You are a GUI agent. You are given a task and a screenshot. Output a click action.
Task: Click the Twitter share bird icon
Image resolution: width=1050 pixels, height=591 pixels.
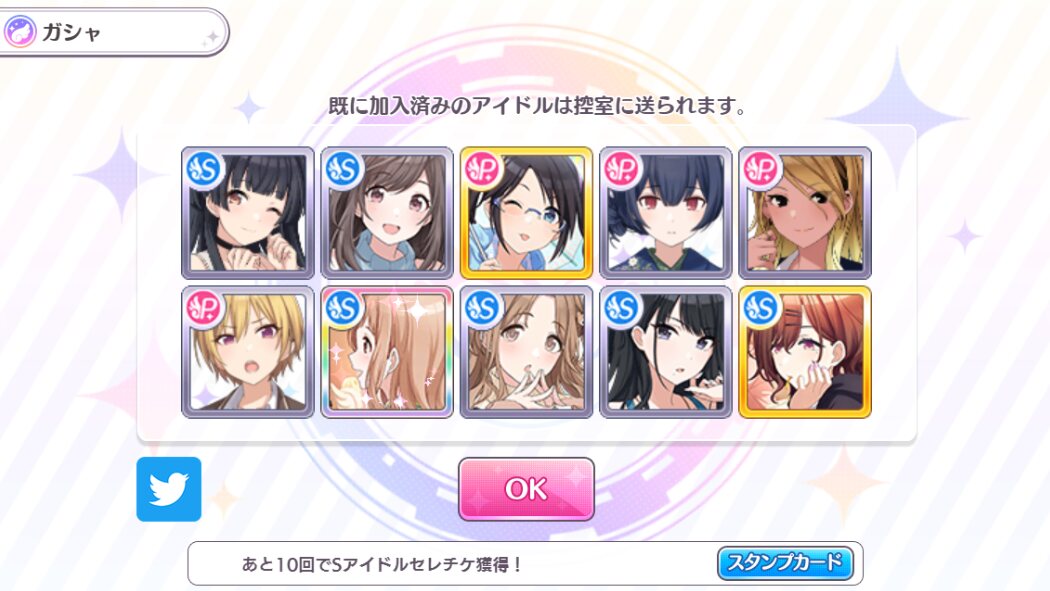pos(169,489)
